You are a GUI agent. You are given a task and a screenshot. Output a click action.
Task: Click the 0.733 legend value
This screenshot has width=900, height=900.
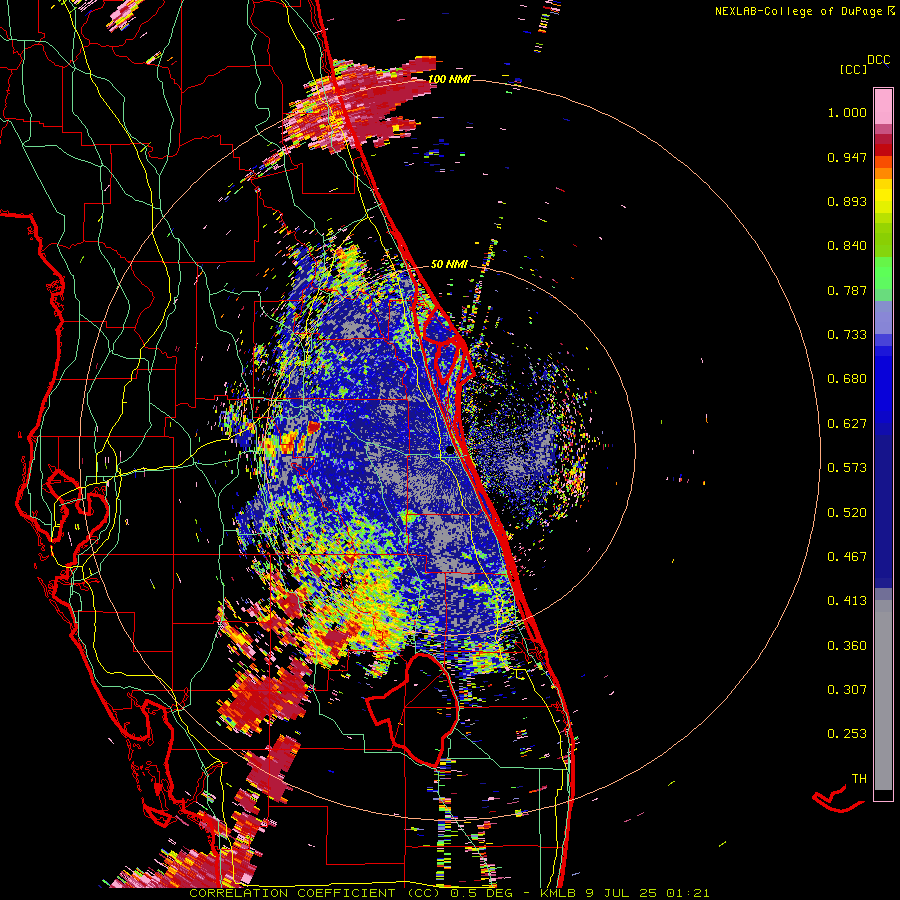point(847,335)
